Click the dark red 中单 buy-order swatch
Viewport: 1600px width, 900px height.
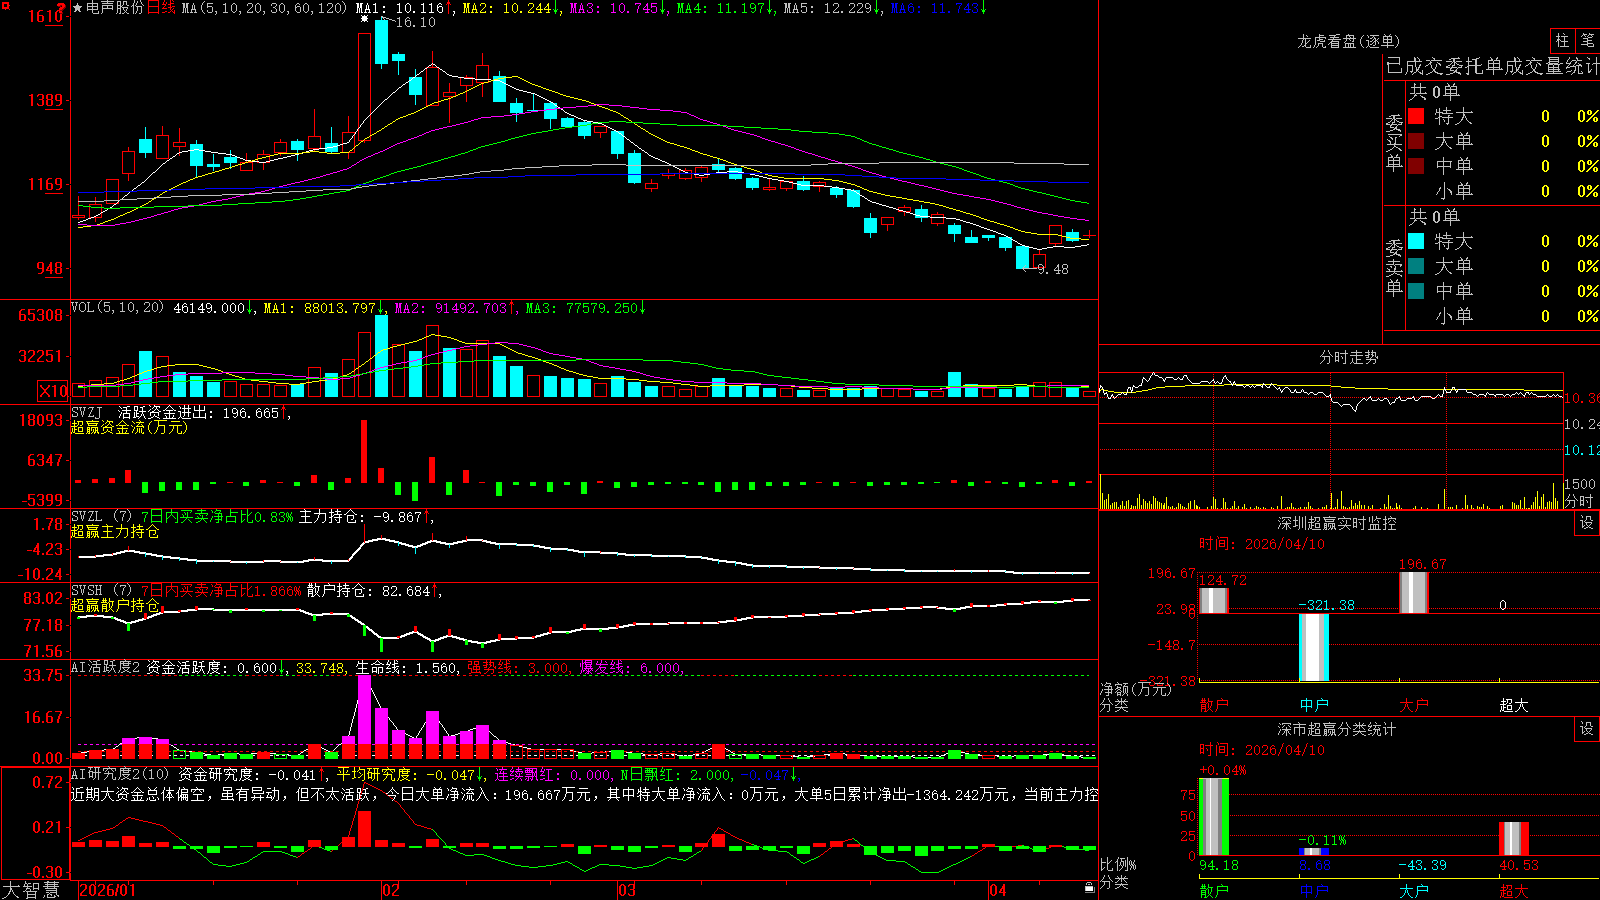tap(1416, 166)
